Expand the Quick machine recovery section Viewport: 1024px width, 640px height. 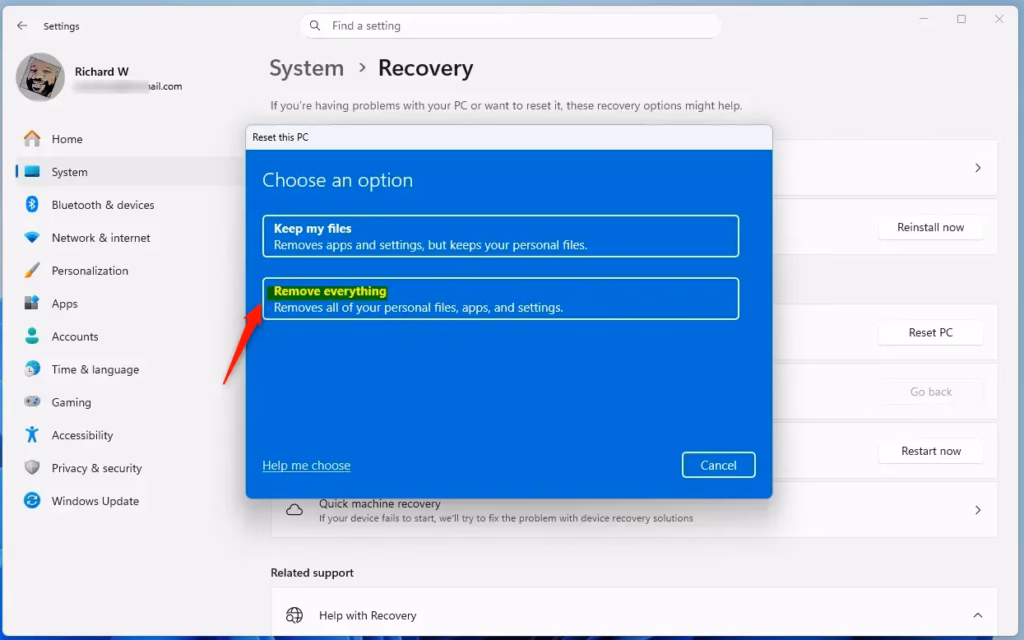click(x=977, y=510)
